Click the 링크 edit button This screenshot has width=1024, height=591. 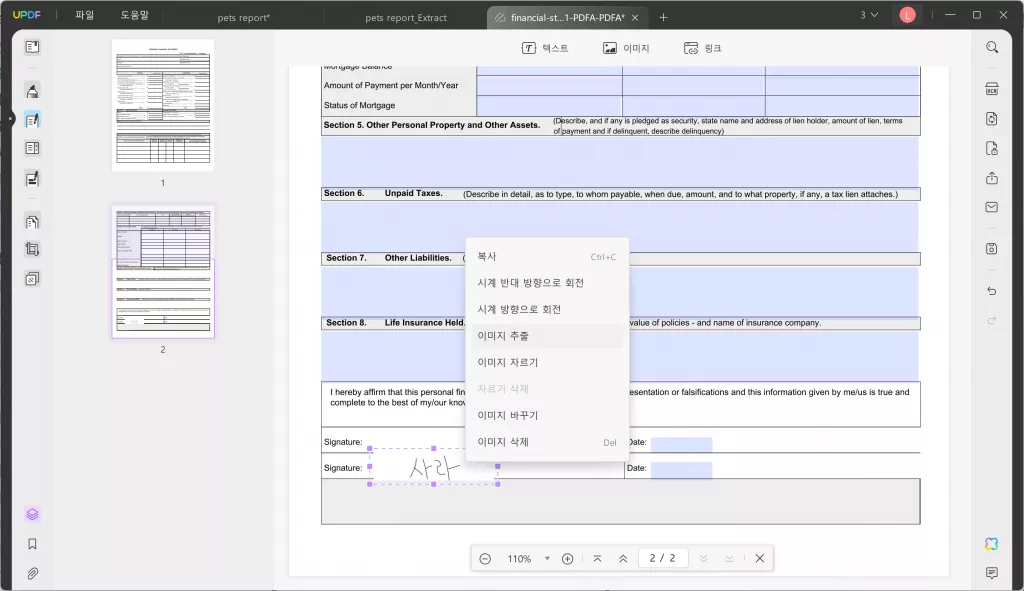703,48
